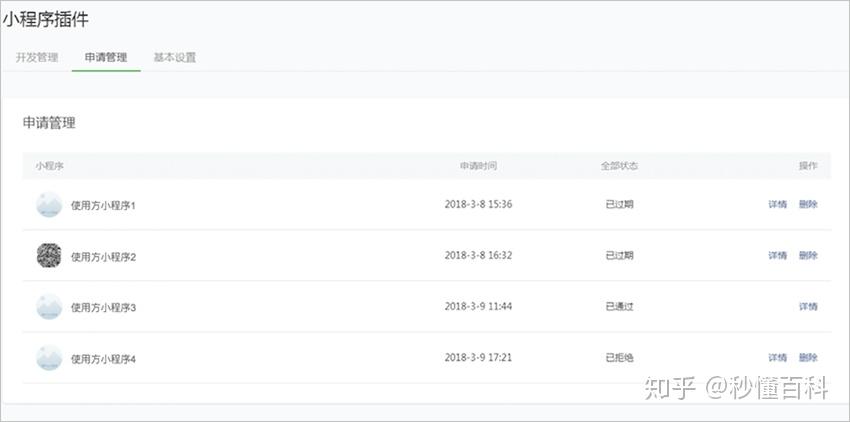850x422 pixels.
Task: Click the avatar icon of 使用方小程序3
Action: [x=49, y=307]
